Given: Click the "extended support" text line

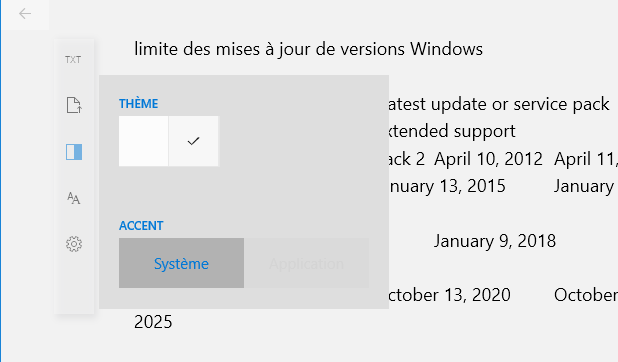Looking at the screenshot, I should point(451,131).
